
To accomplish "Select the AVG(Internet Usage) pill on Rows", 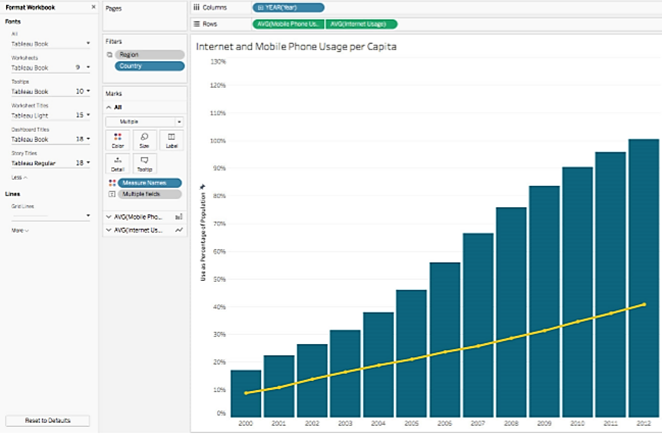I will 361,24.
